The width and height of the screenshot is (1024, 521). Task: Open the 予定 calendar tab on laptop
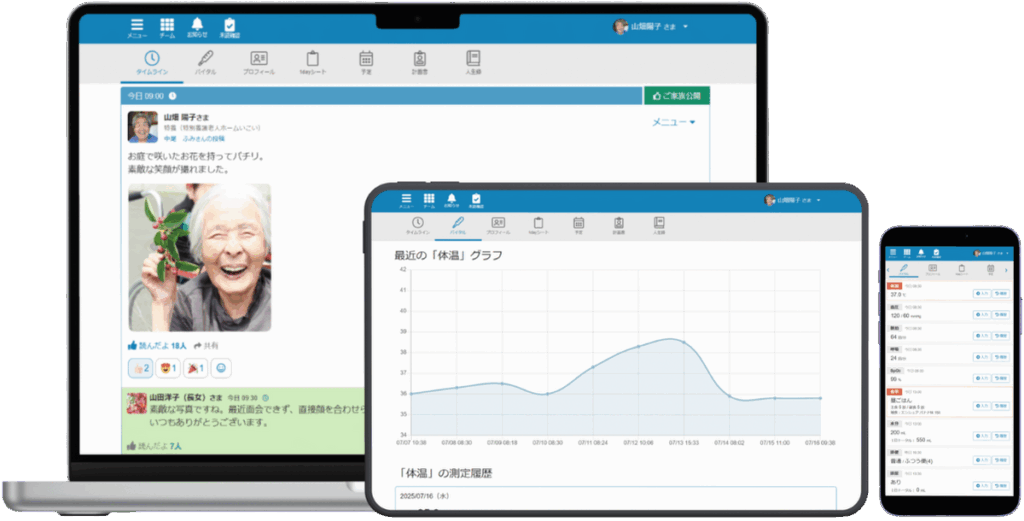click(x=366, y=63)
